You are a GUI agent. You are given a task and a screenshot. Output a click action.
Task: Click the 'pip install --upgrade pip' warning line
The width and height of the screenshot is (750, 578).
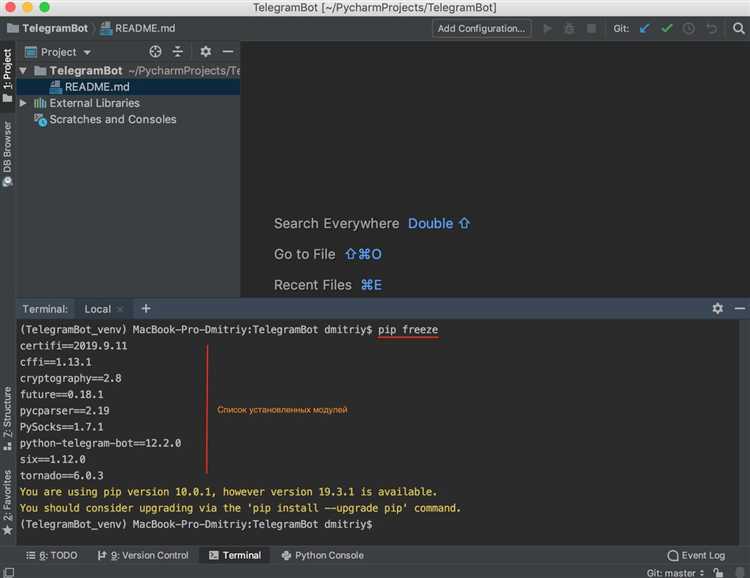240,508
